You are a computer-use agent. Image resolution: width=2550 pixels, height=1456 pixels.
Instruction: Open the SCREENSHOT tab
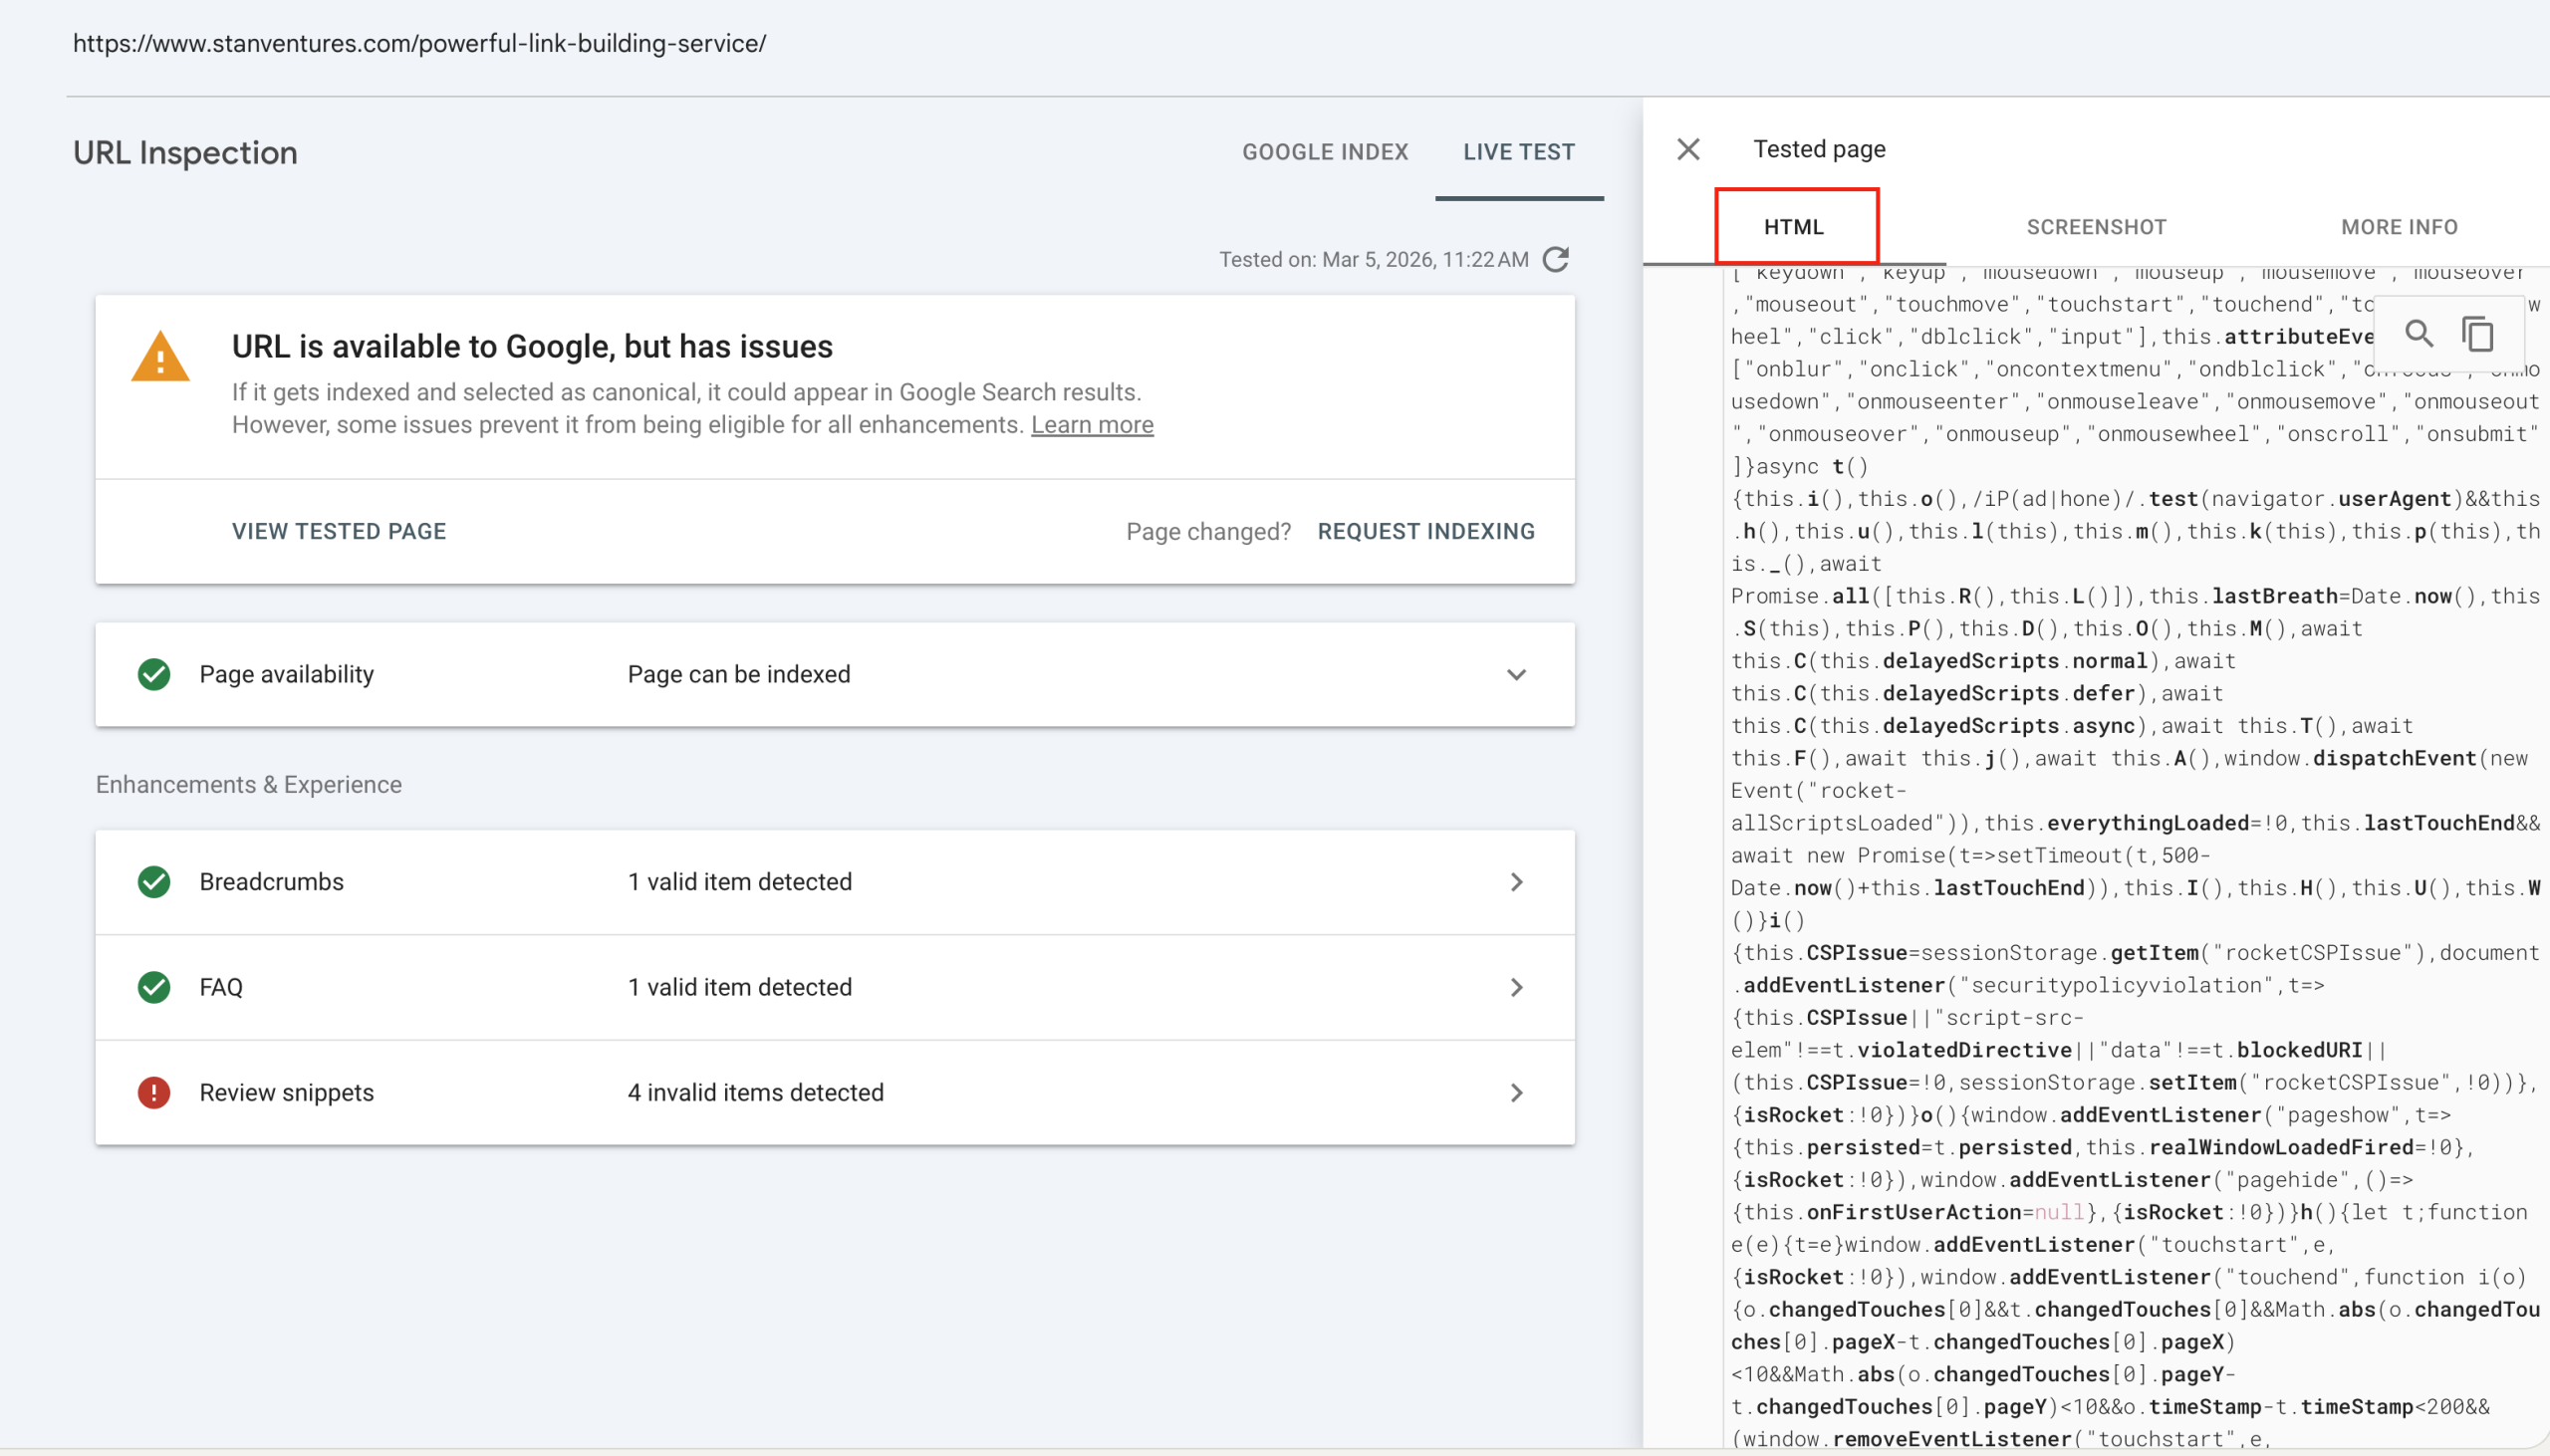2096,227
